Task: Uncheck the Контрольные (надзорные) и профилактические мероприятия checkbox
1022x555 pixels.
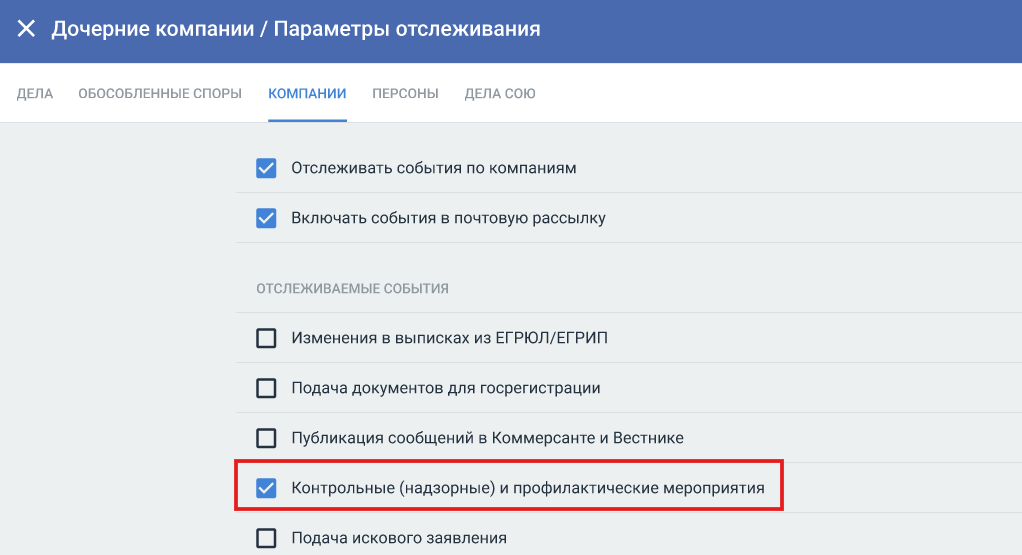Action: coord(266,488)
